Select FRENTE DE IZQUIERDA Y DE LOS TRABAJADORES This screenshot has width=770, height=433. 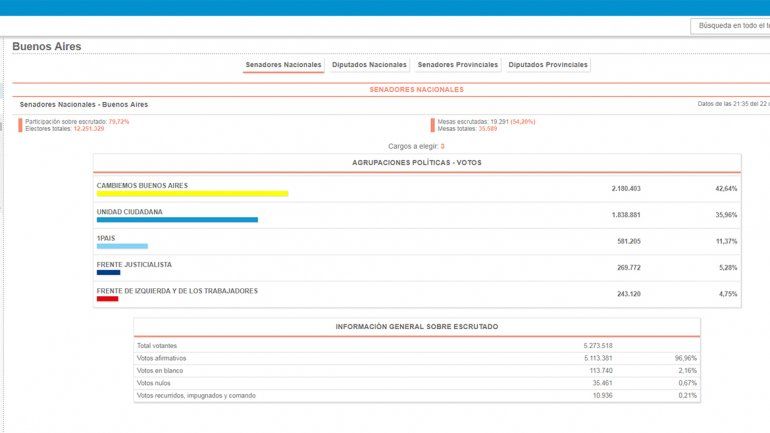click(x=177, y=291)
